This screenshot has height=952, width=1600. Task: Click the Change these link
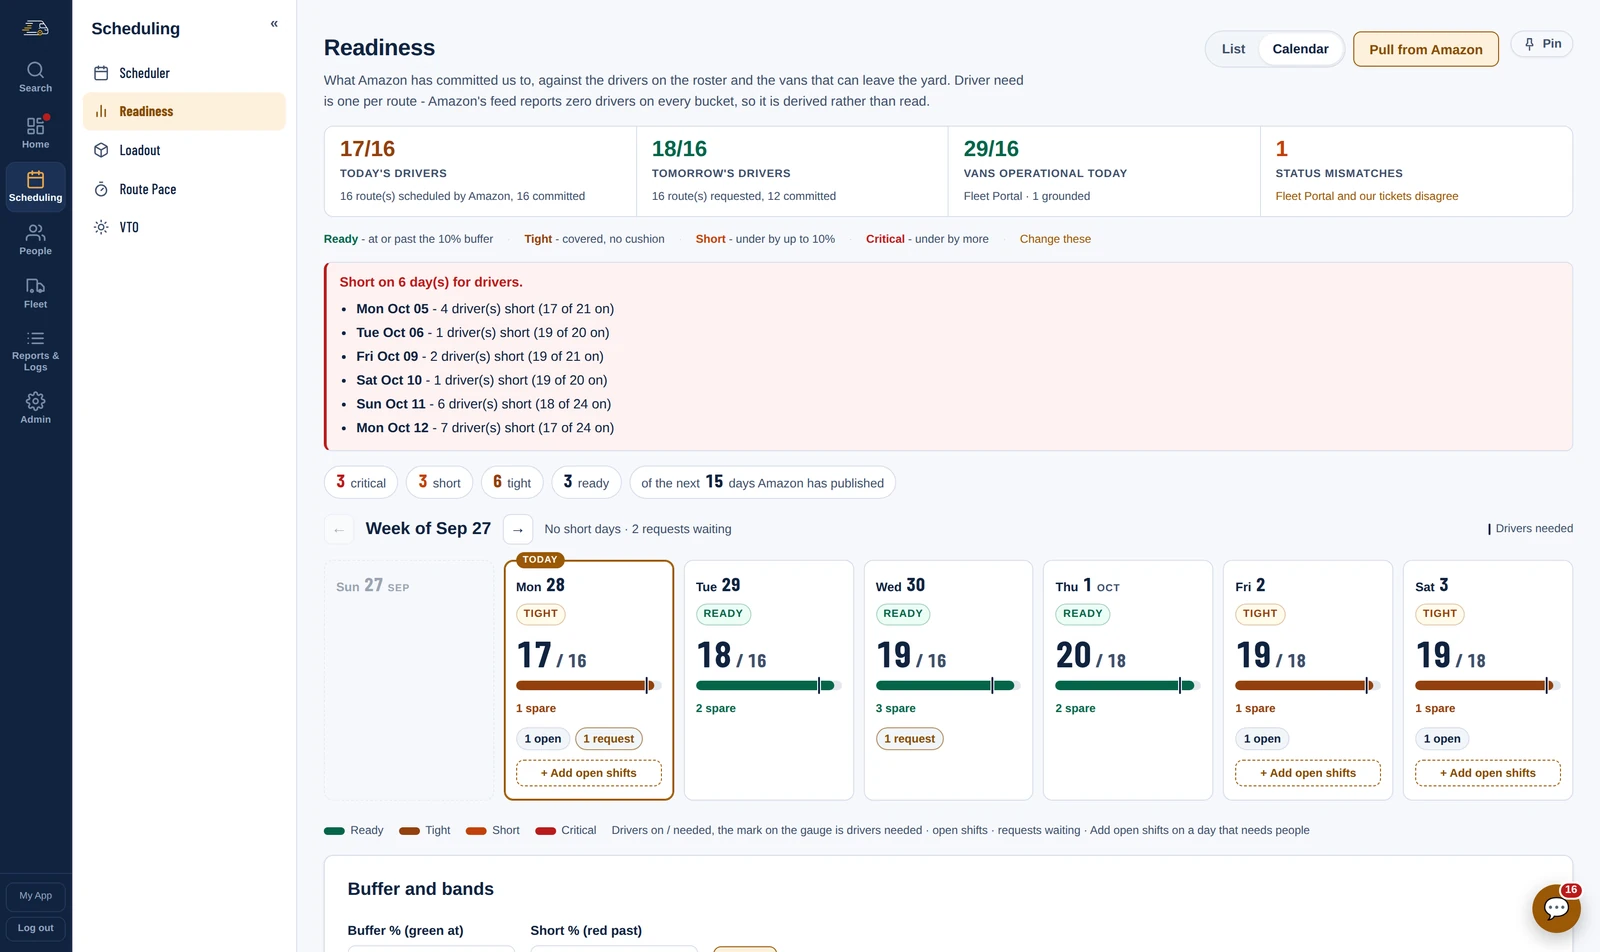[1055, 239]
